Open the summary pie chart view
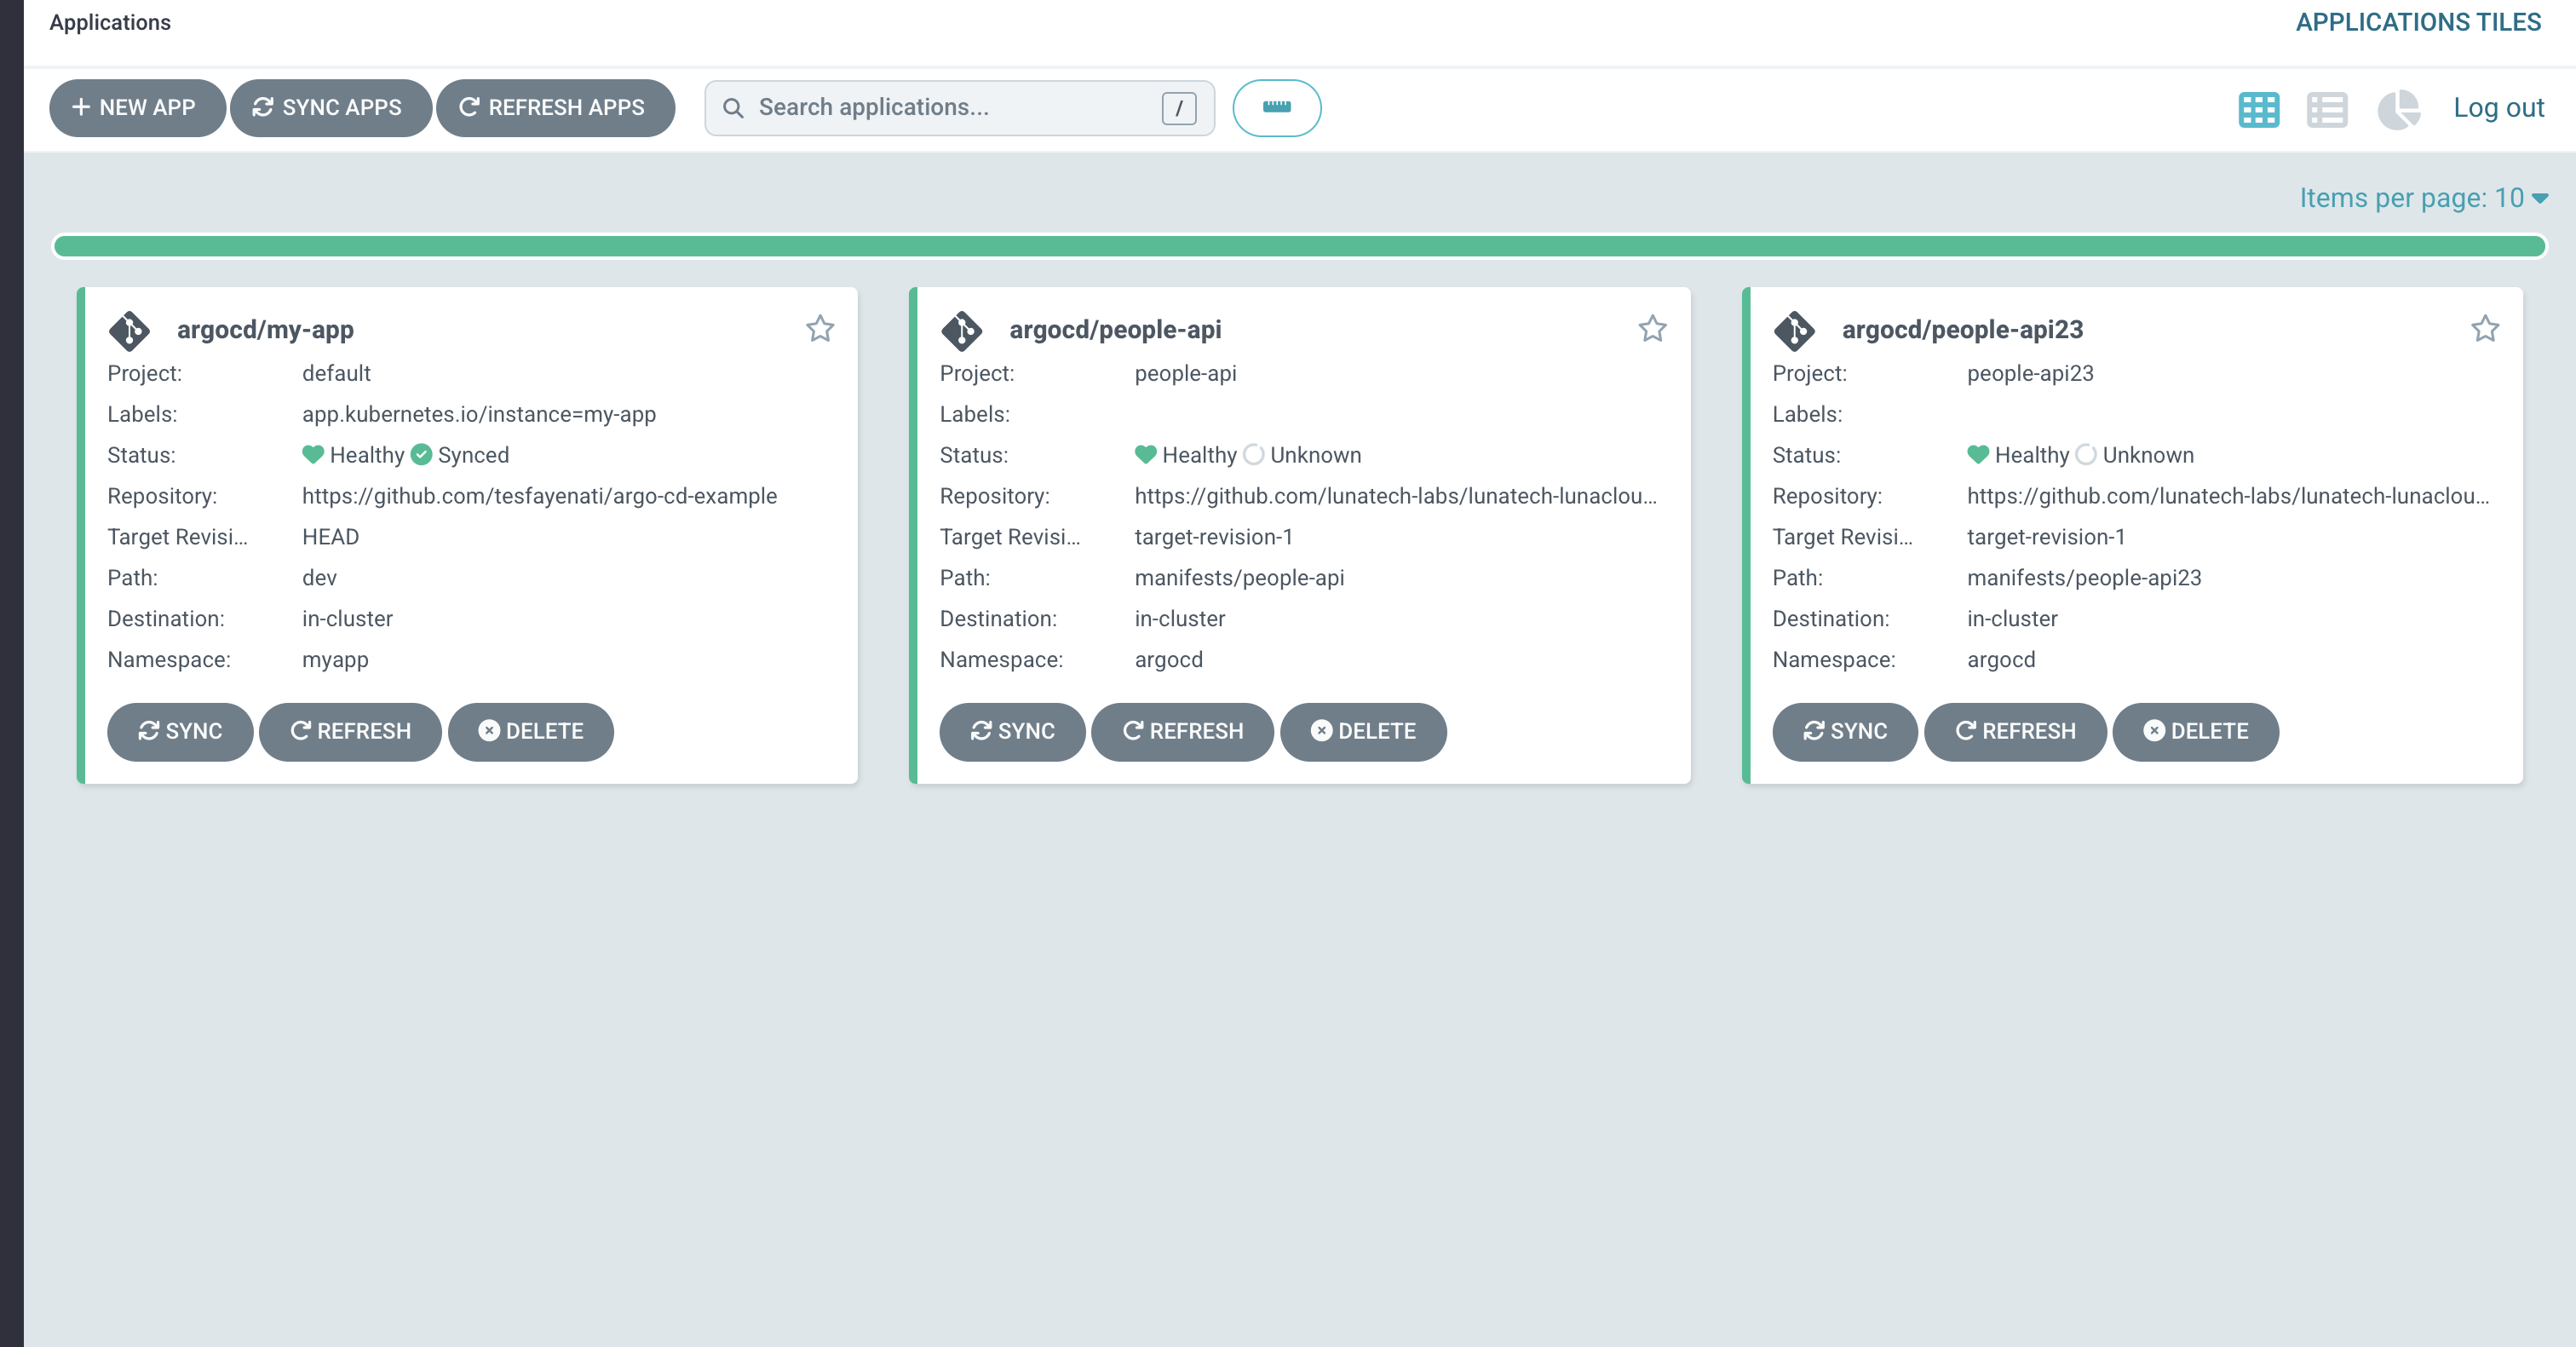 [x=2398, y=109]
